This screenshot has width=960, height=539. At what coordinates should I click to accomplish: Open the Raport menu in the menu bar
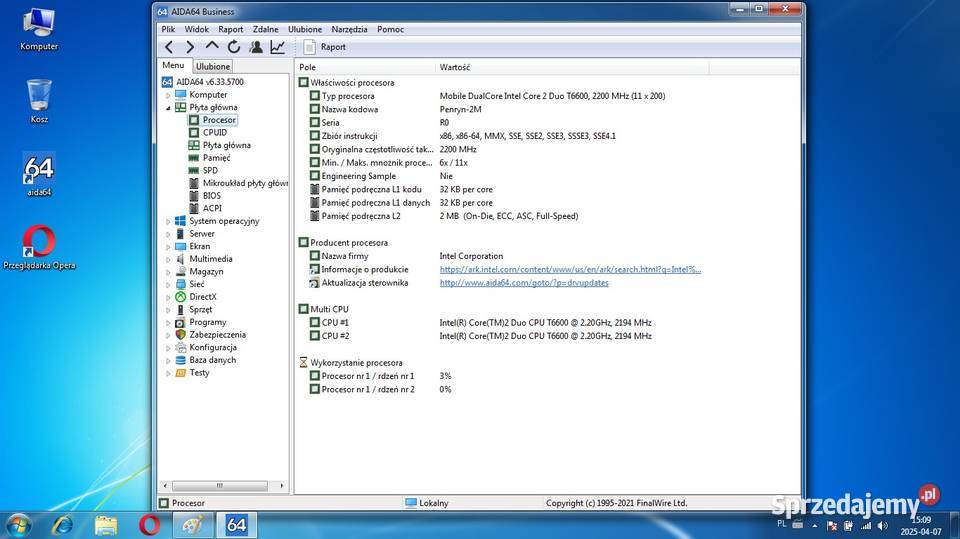pyautogui.click(x=231, y=29)
